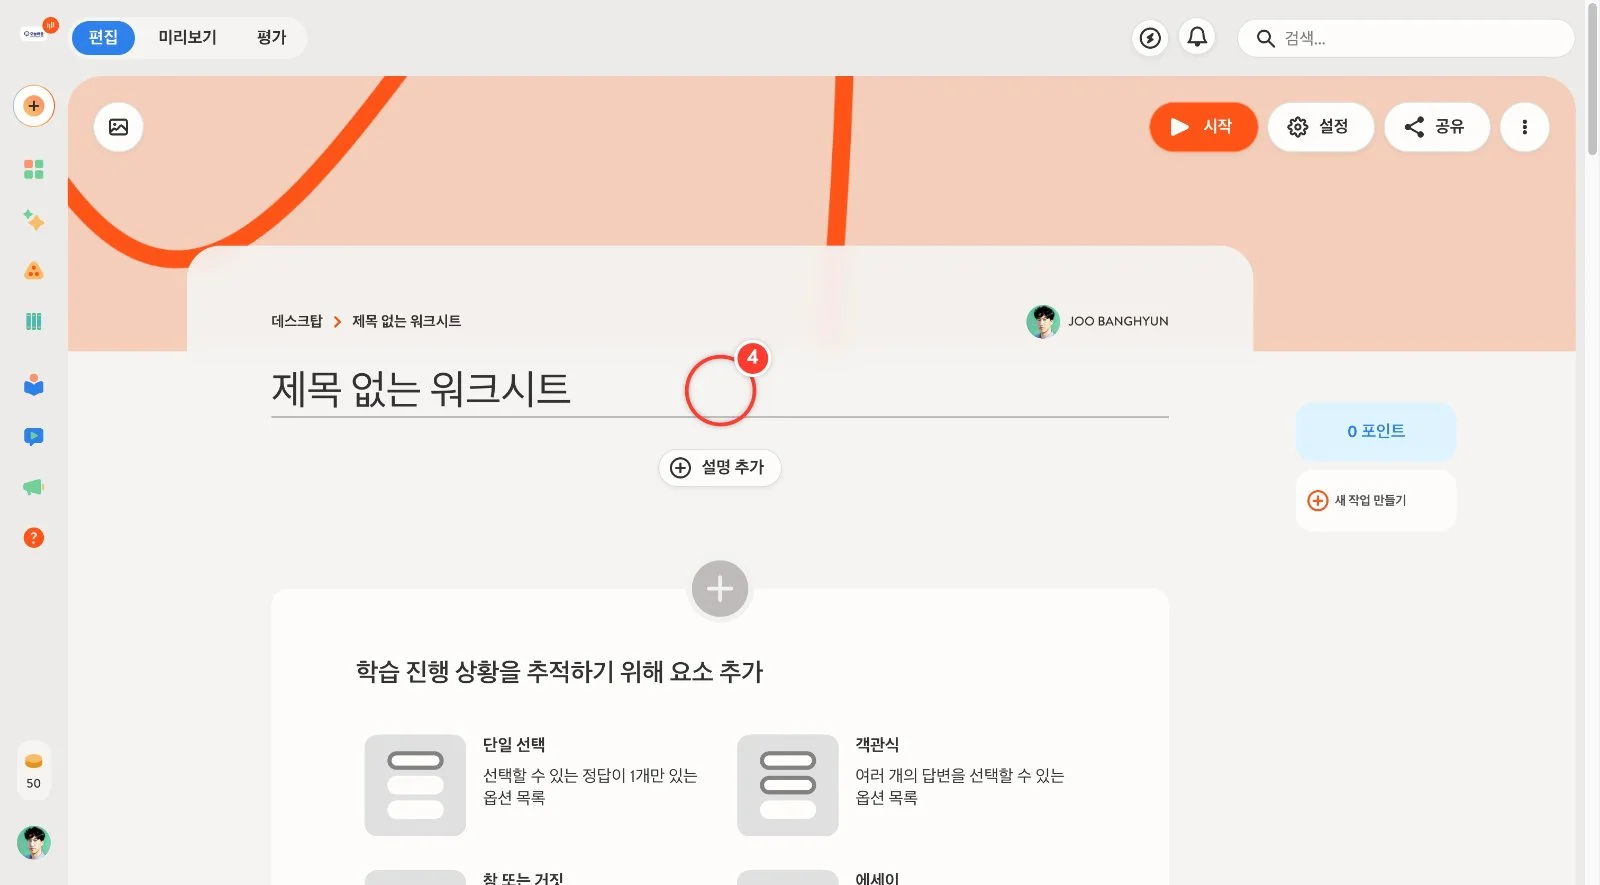Open the 미리보기 tab

tap(187, 37)
